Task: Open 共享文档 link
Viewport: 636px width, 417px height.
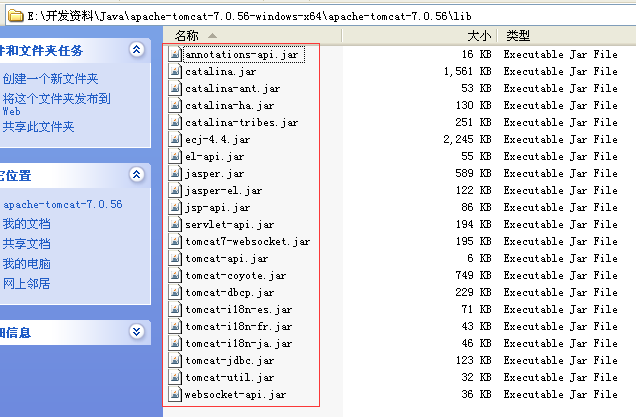Action: click(26, 244)
